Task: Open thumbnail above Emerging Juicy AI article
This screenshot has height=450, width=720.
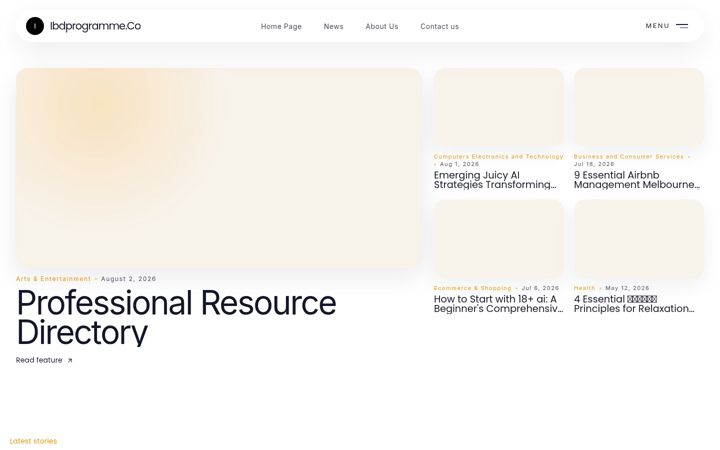Action: point(499,108)
